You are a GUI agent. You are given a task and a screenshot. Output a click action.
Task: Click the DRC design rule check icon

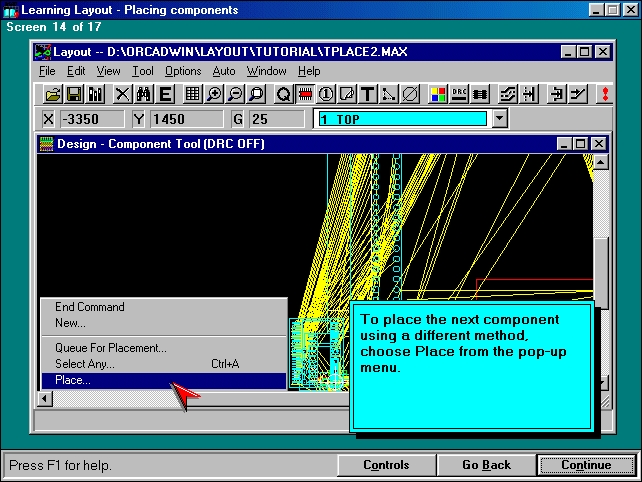[459, 94]
